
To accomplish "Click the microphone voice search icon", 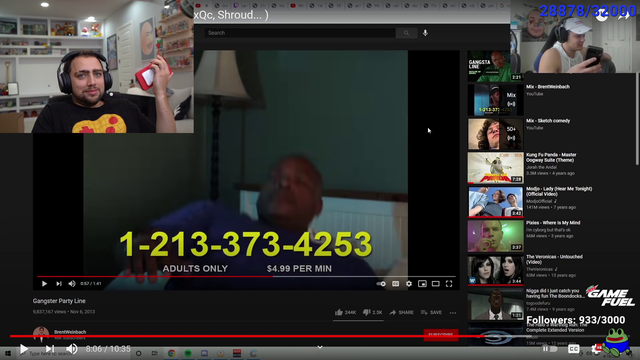I will (425, 33).
